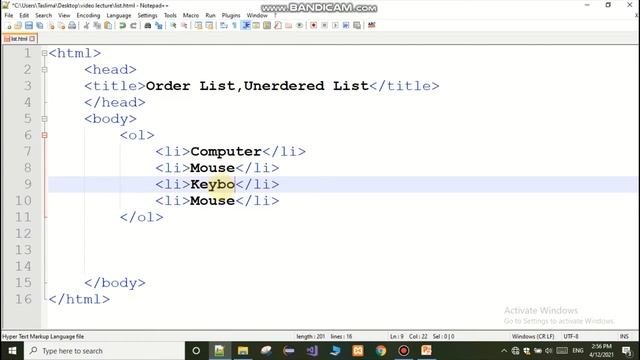Toggle Show All Characters pilcrow icon

point(235,25)
